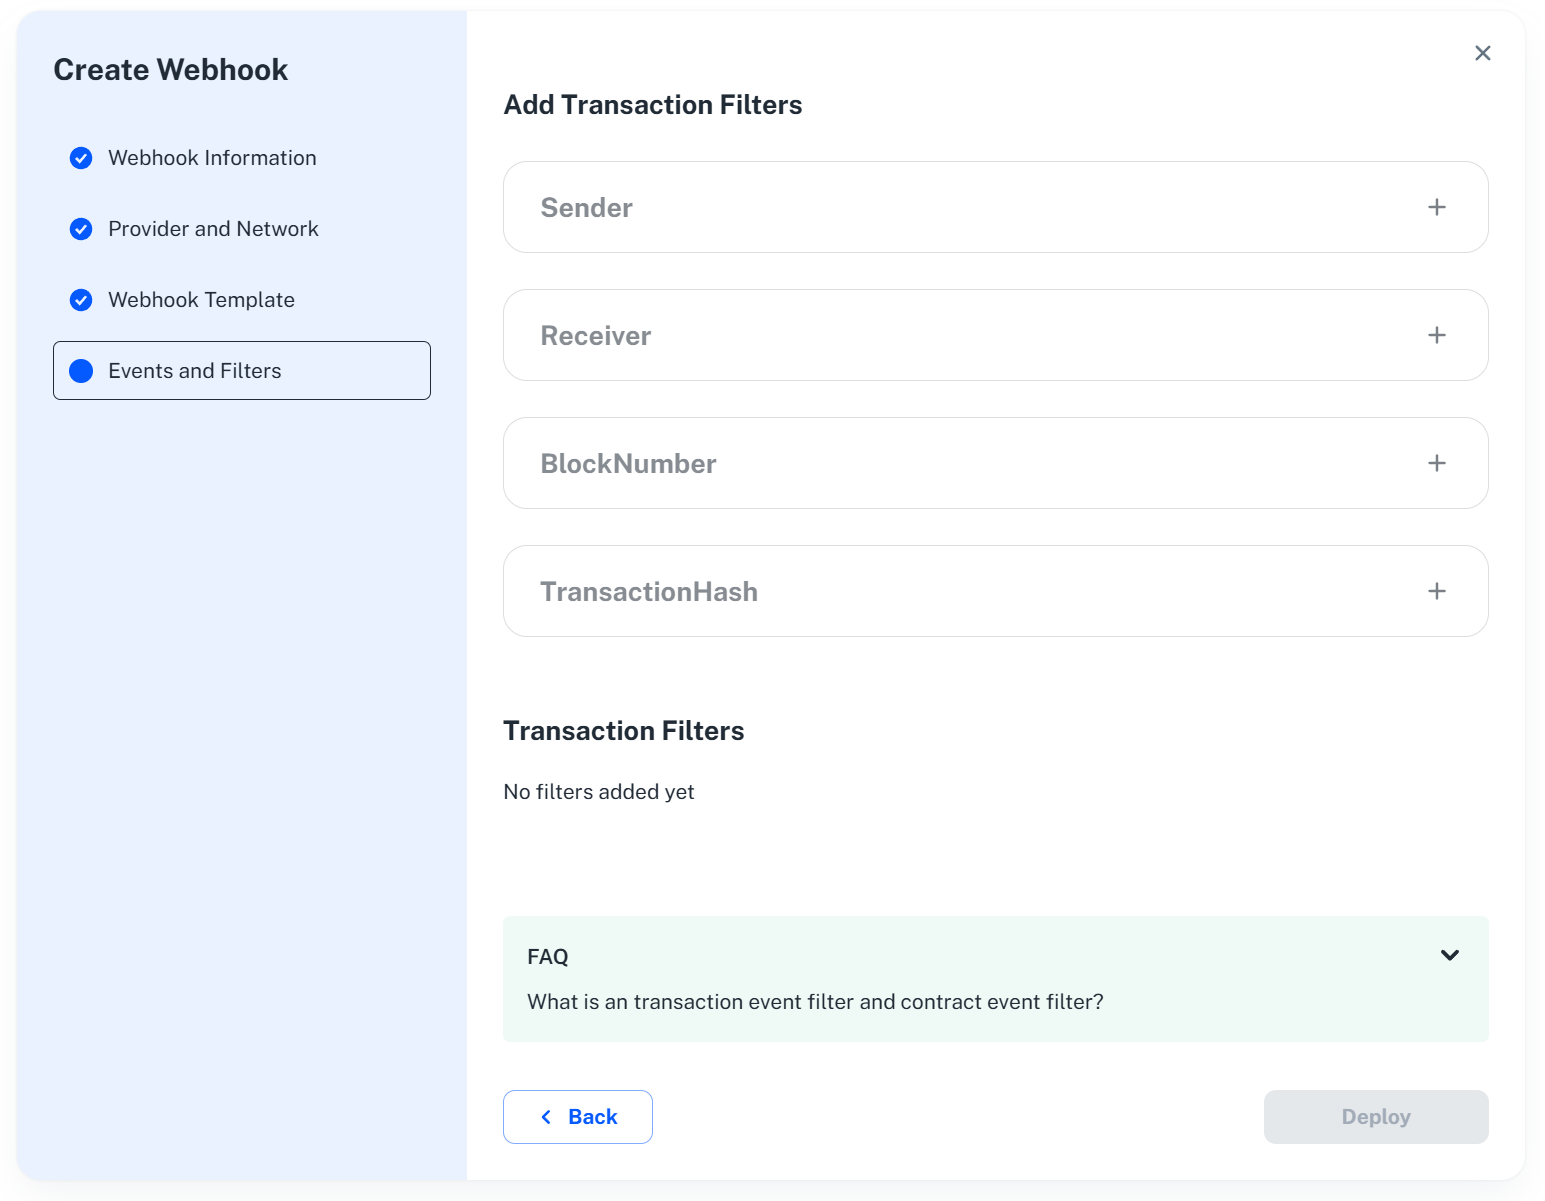
Task: Click the checkmark icon beside Webhook Information
Action: tap(81, 157)
